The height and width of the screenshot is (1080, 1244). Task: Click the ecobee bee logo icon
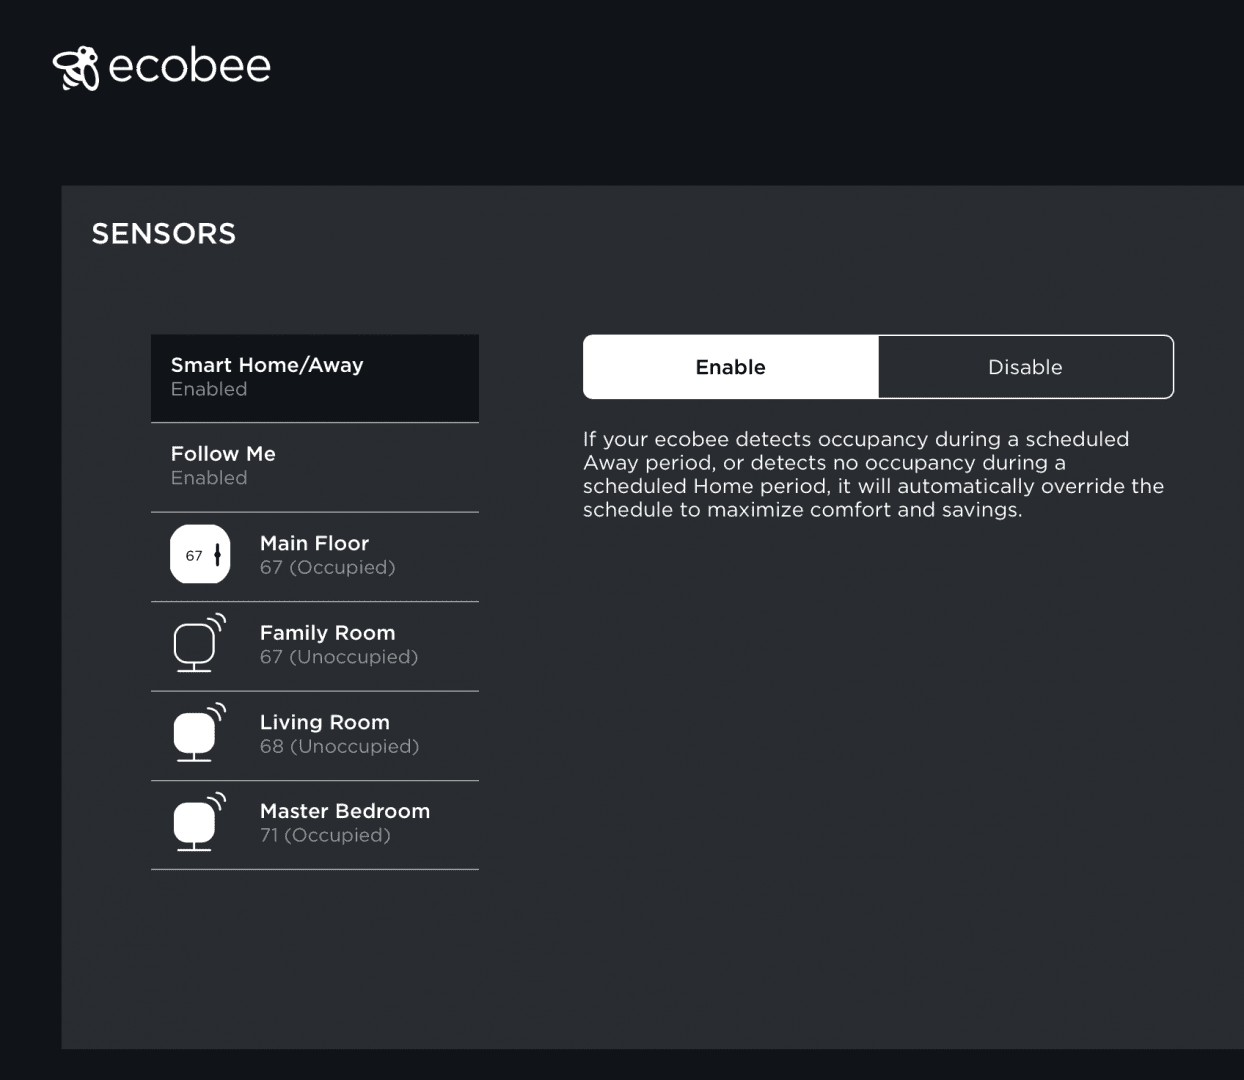coord(76,68)
